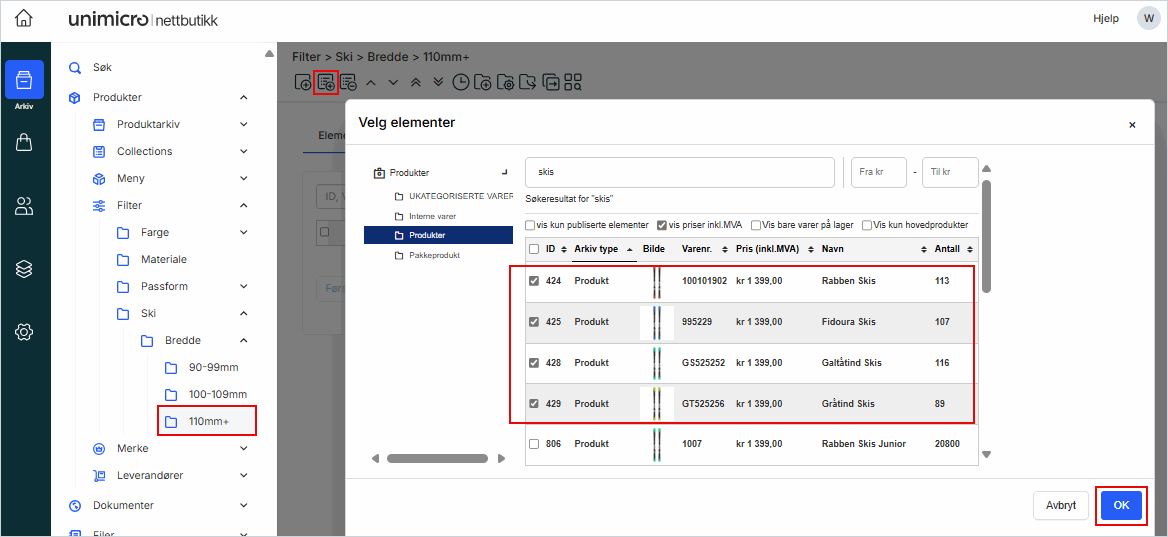The height and width of the screenshot is (537, 1168).
Task: Check the 806 Rabben Skis Junior checkbox
Action: tap(534, 444)
